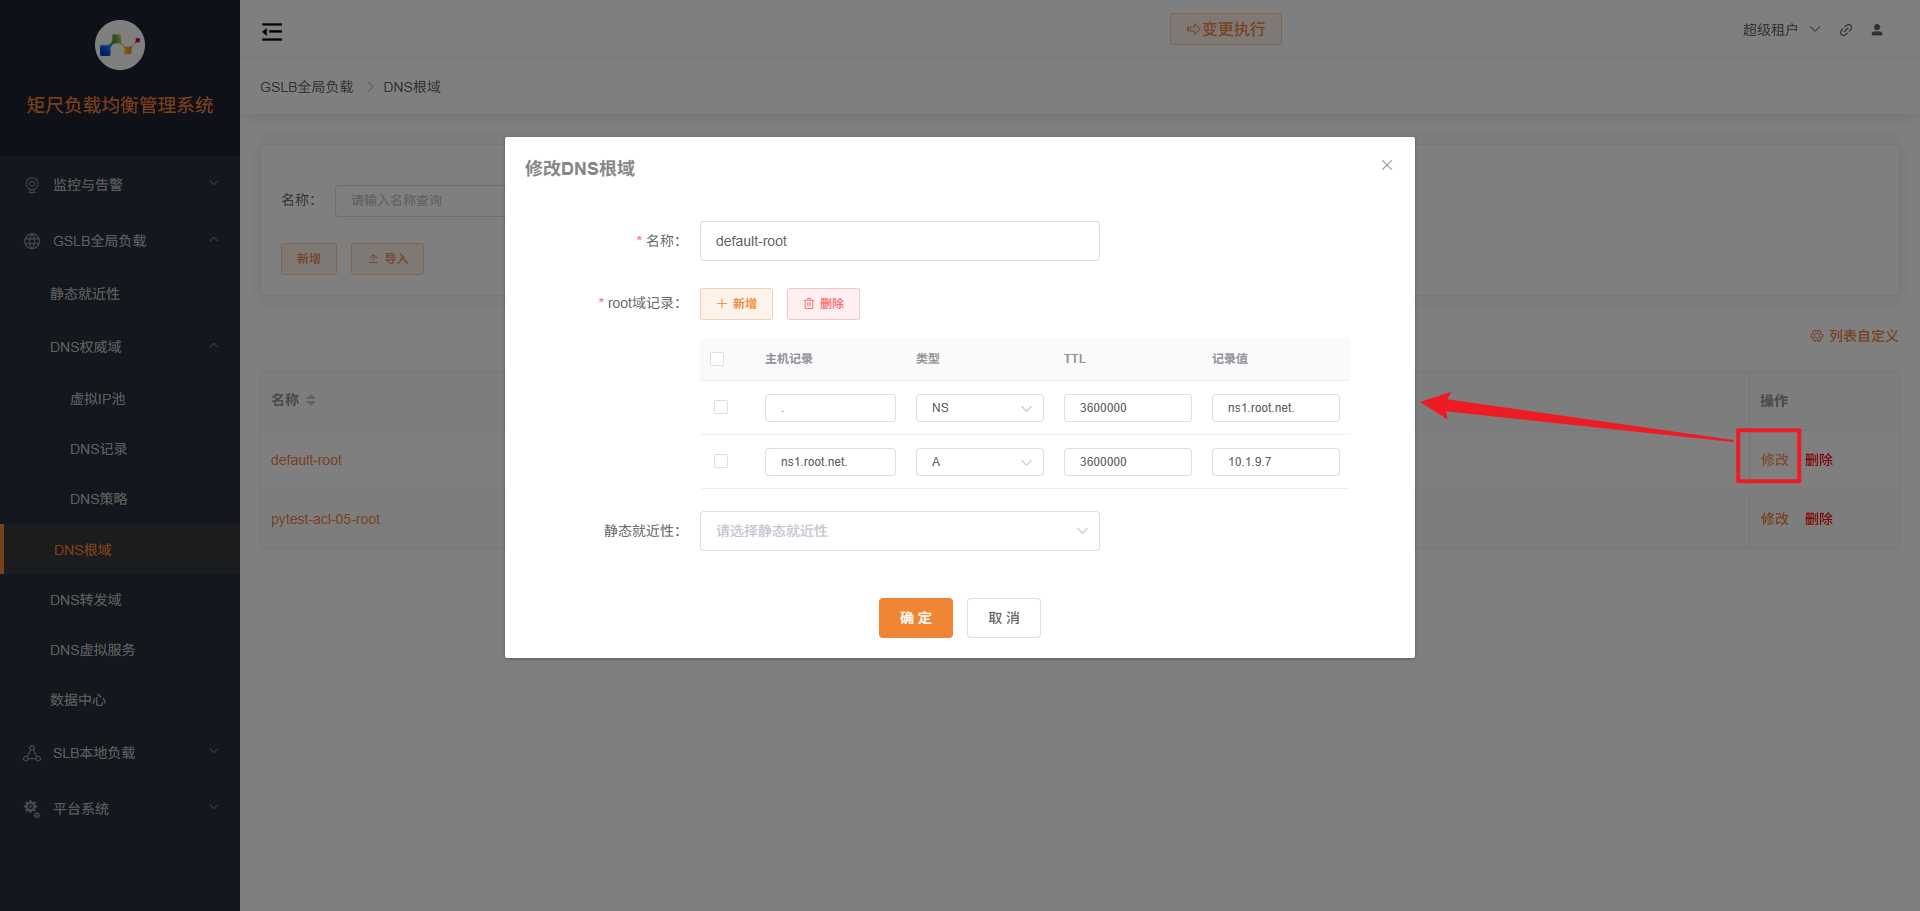Click the 删除 trash icon in root域记录 row
This screenshot has width=1920, height=911.
[811, 303]
